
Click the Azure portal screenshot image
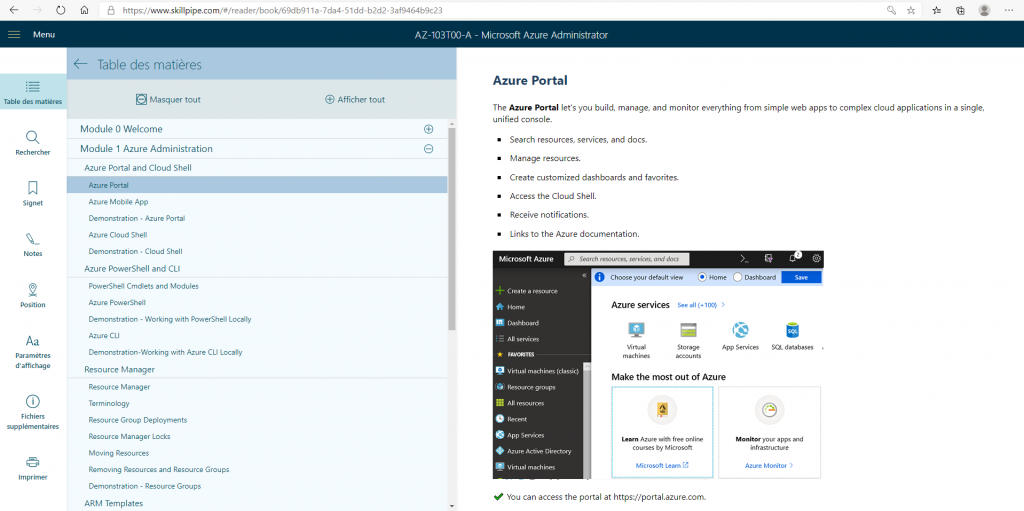point(658,365)
